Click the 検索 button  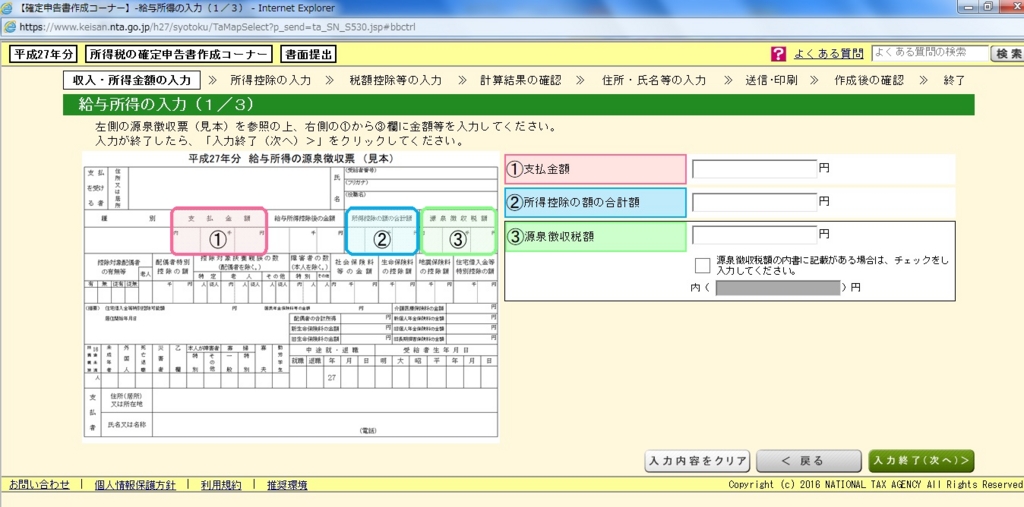tap(1008, 54)
